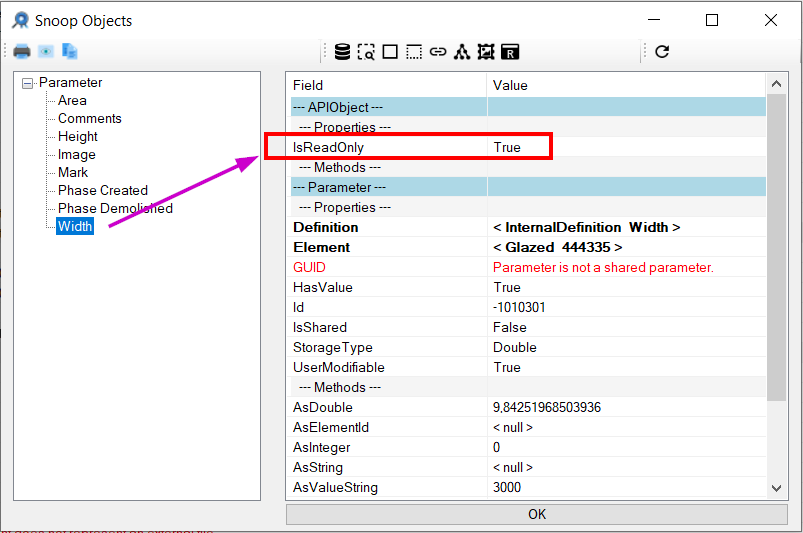Click the snoop linked element chain icon
The image size is (803, 533).
tap(438, 52)
